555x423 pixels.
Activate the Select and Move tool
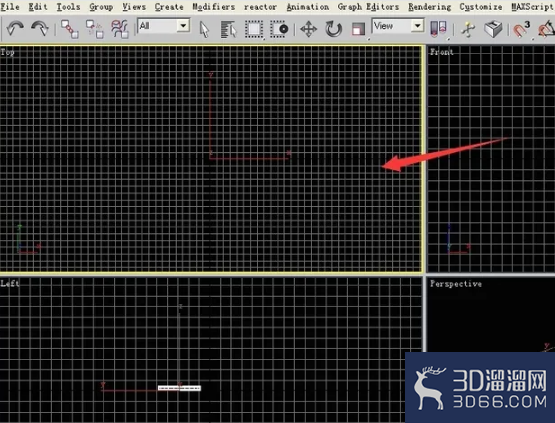tap(308, 29)
